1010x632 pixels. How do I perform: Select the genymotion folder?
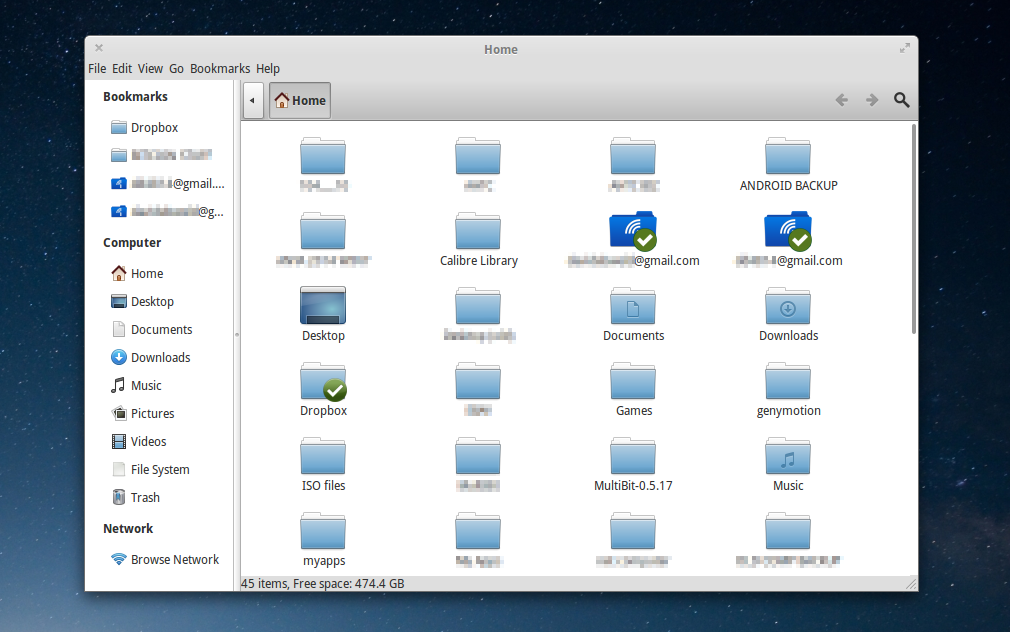point(788,390)
